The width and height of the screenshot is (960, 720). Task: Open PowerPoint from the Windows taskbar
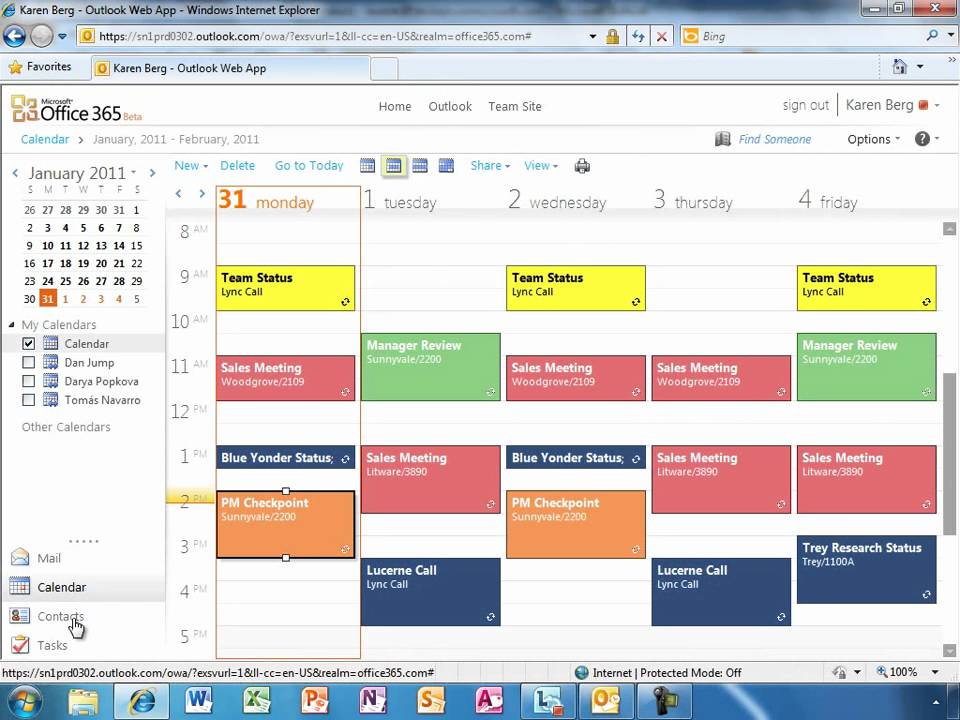coord(315,701)
